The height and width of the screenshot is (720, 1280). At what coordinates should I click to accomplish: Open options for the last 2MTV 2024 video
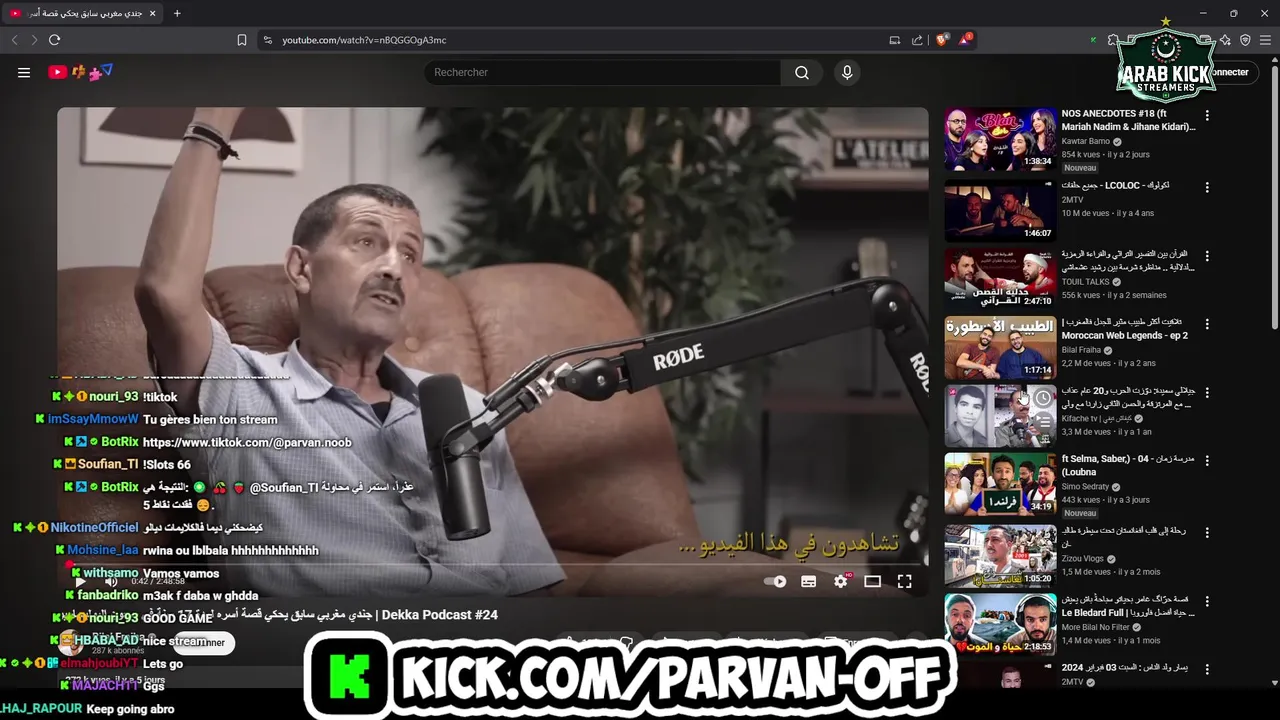[1207, 669]
